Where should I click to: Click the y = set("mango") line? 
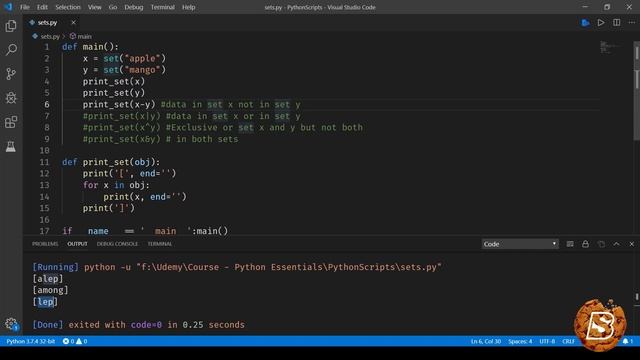coord(124,70)
